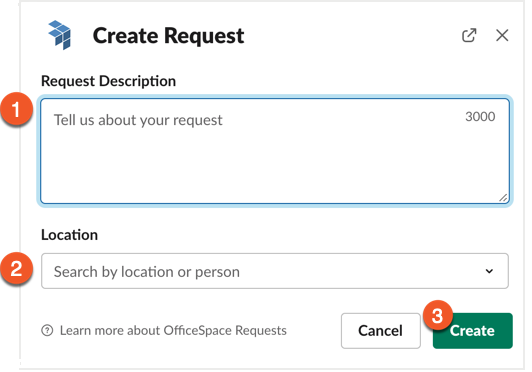Click the OfficeSpace app logo icon

pos(60,35)
